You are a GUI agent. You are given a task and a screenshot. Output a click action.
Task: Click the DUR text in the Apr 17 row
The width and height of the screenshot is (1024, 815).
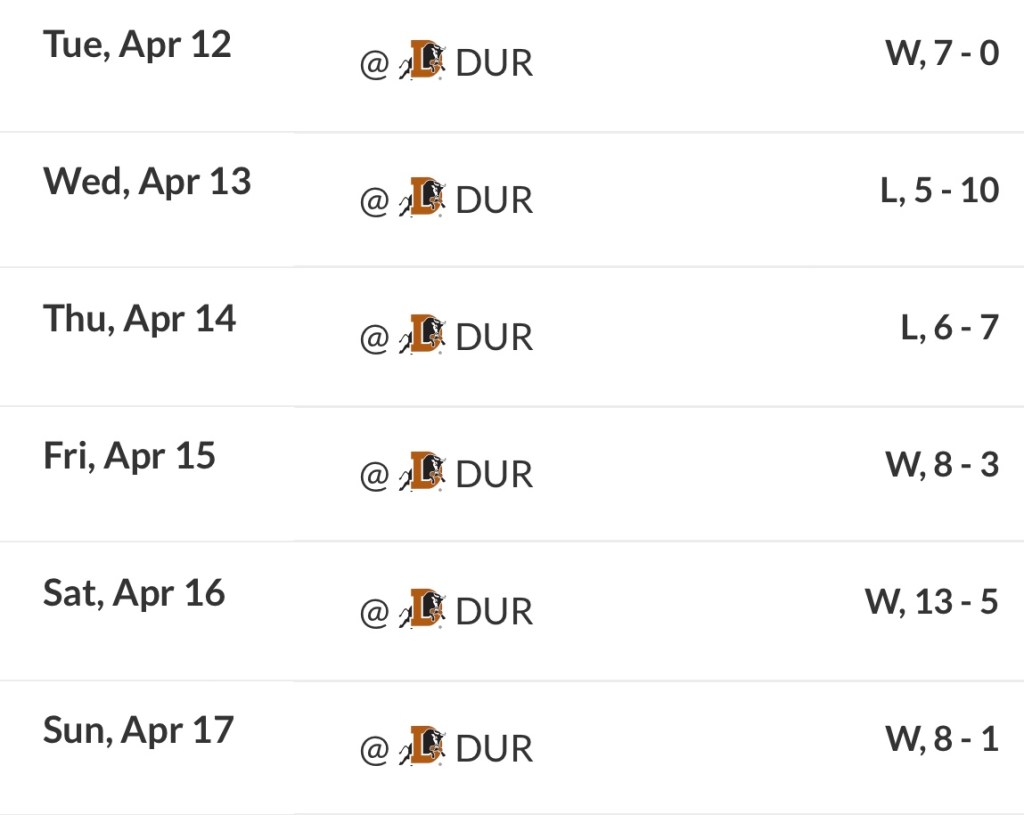(x=494, y=748)
